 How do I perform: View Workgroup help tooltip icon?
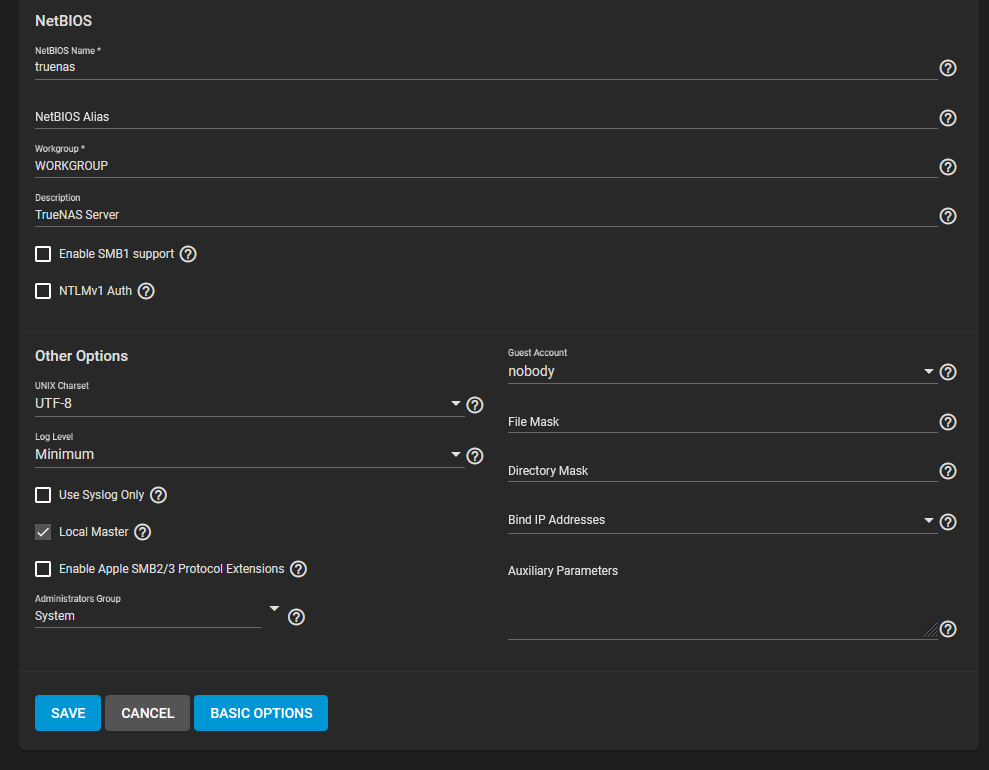[x=947, y=167]
